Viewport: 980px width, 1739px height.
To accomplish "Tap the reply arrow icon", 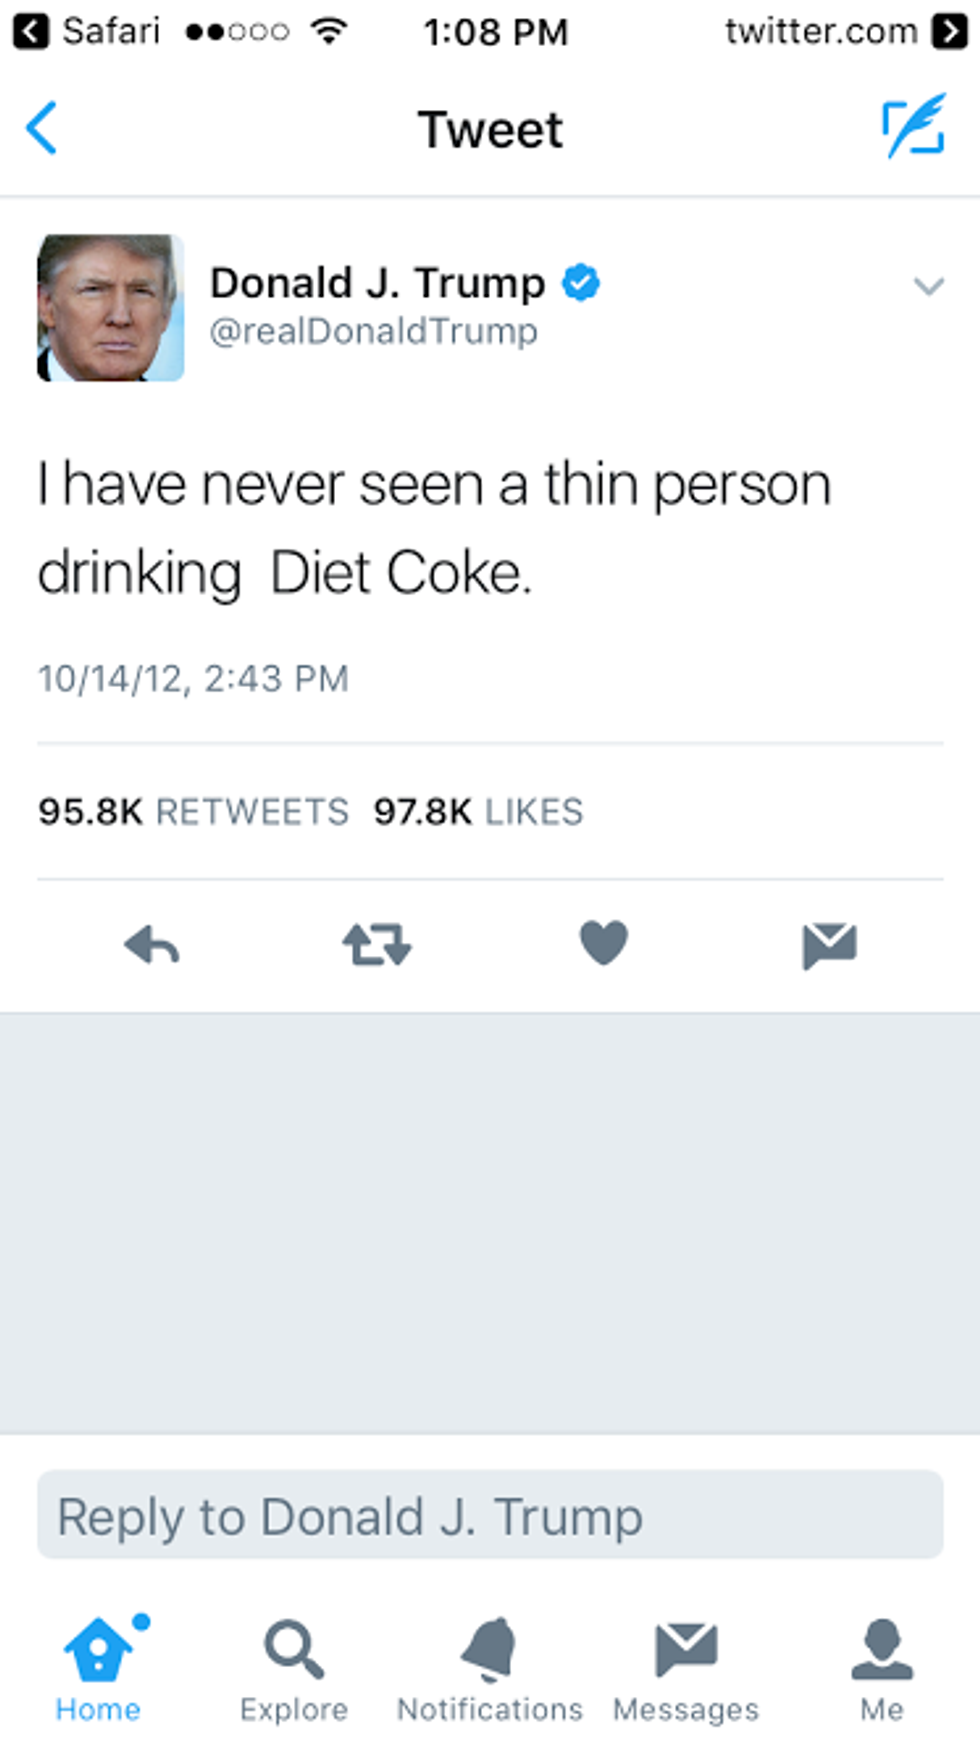I will pos(152,944).
